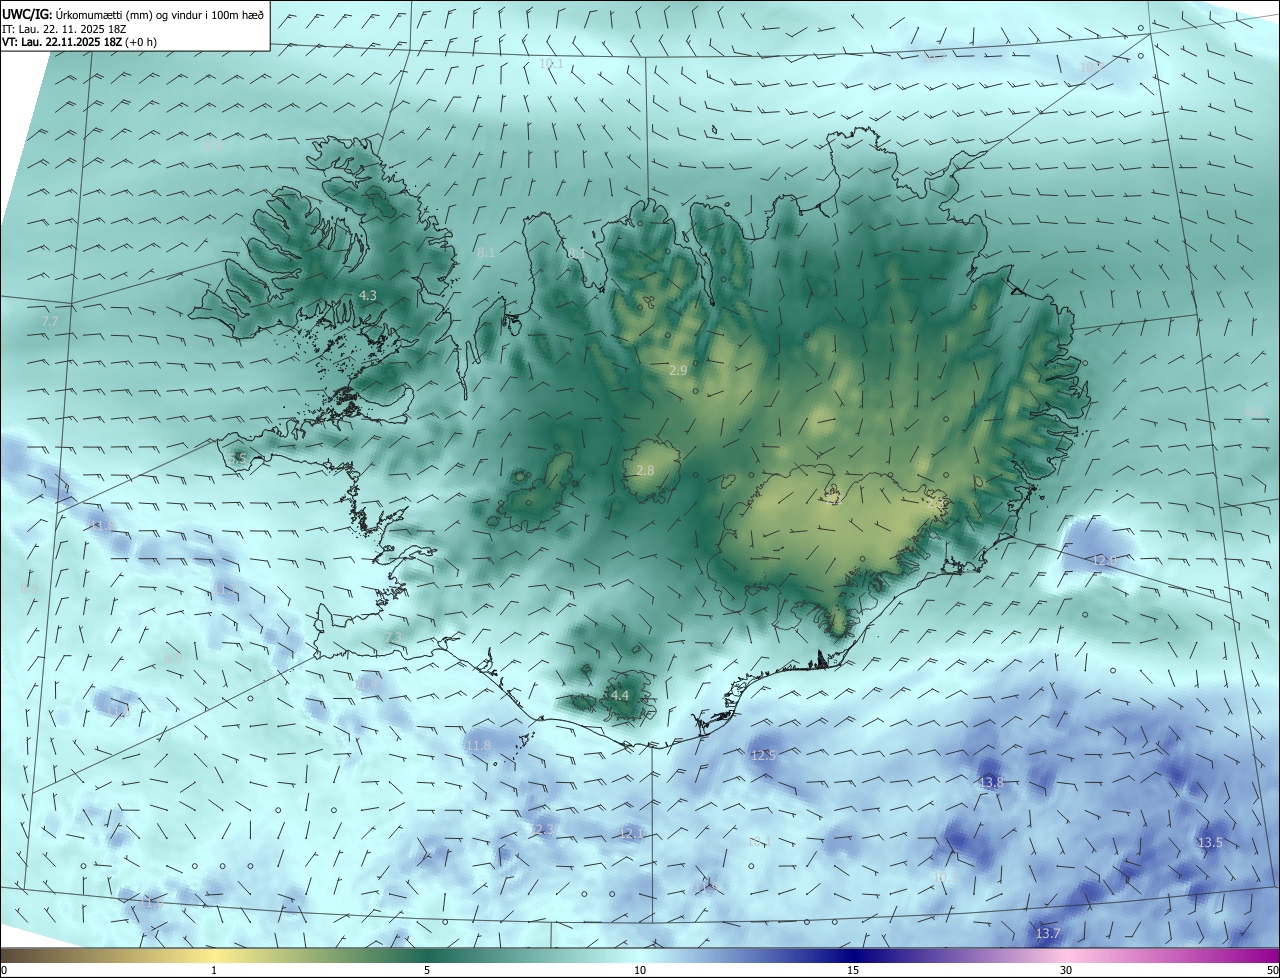Click the 12.5 value south of Iceland

coord(763,755)
